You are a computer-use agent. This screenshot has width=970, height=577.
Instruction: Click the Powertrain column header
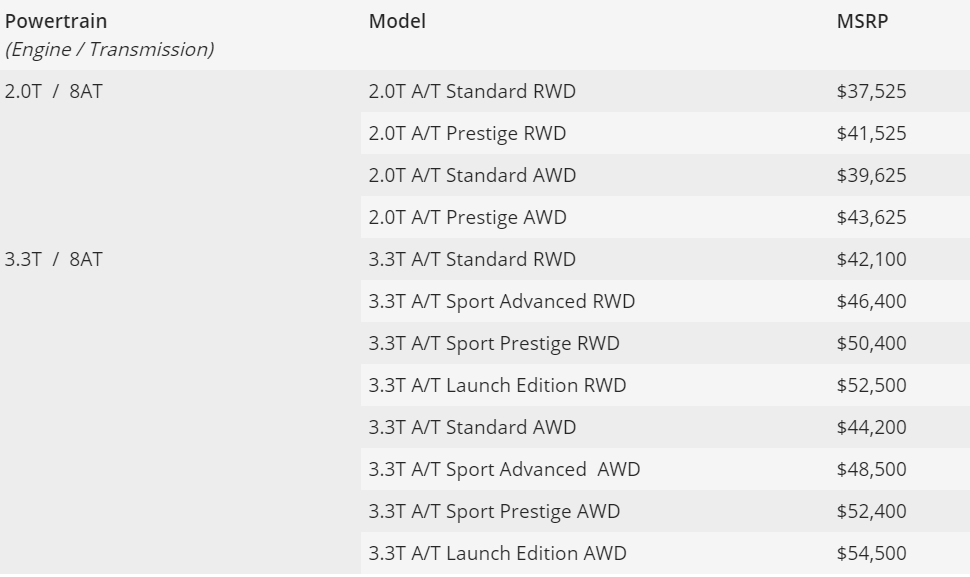[56, 22]
